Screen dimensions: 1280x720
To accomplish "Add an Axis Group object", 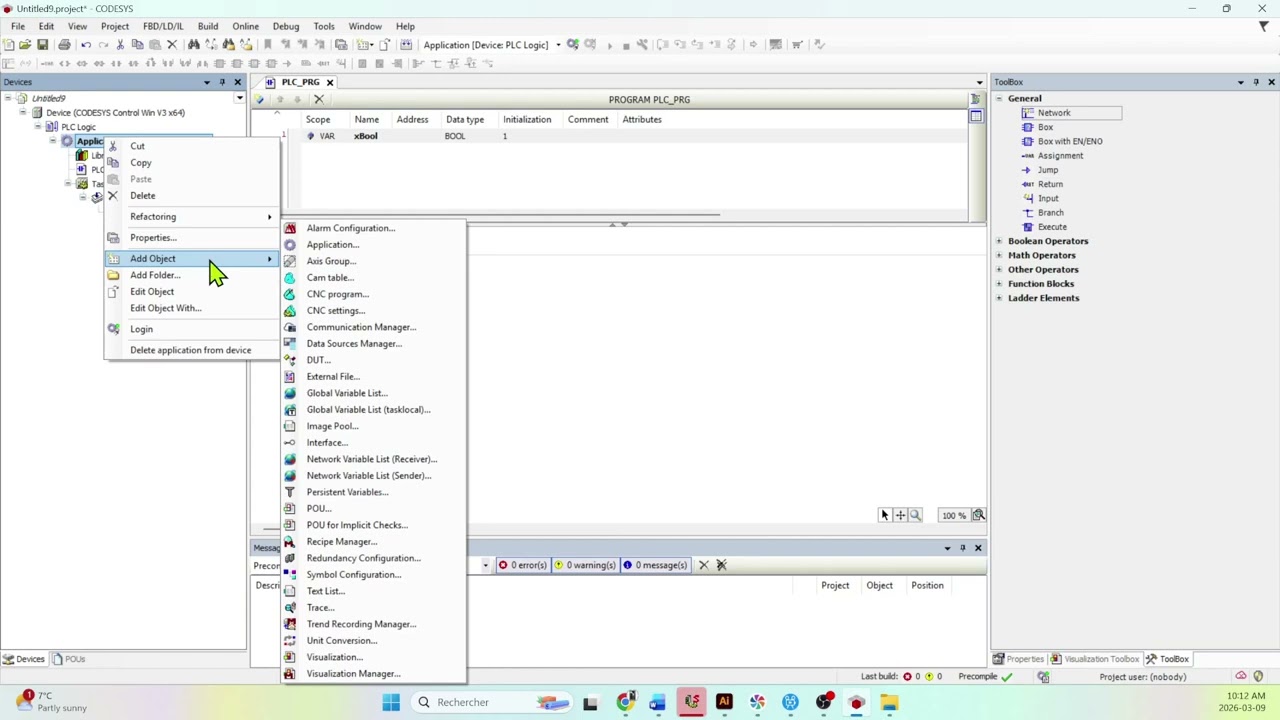I will [x=331, y=261].
